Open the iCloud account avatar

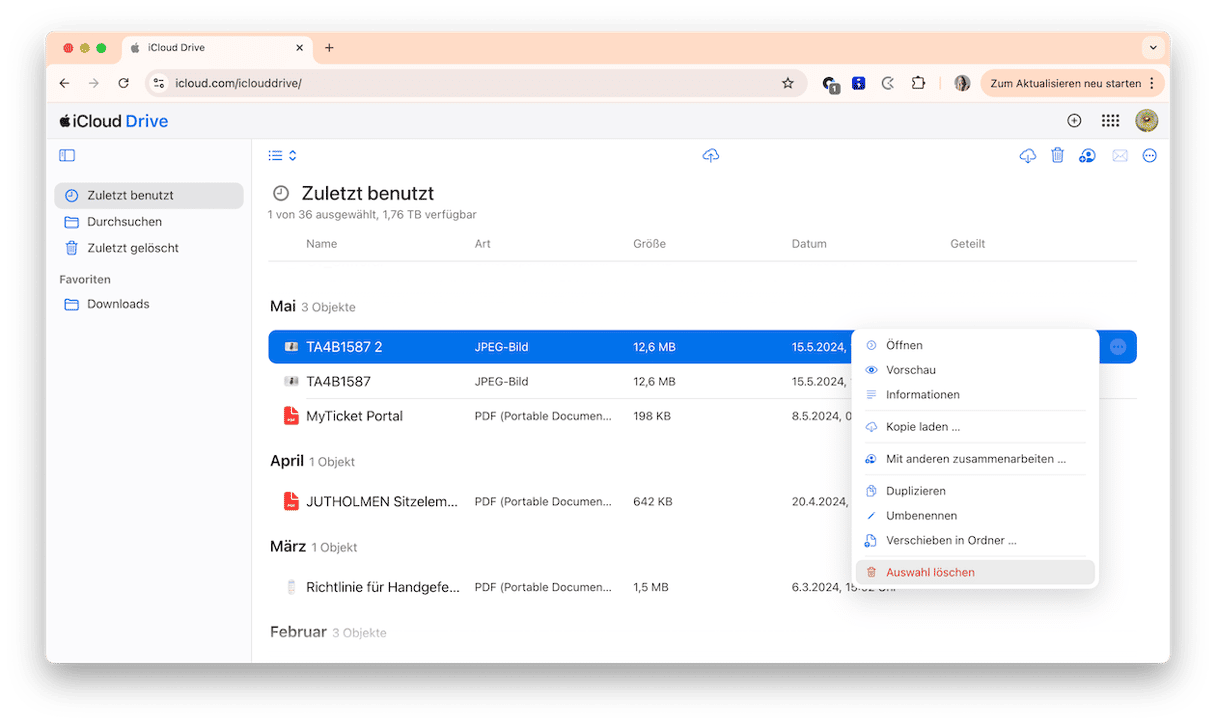pos(1146,121)
